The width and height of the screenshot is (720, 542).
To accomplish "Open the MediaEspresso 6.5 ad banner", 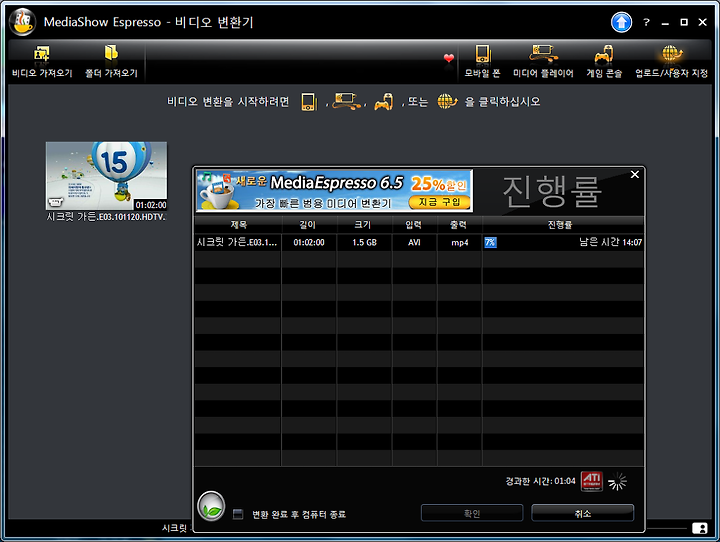I will tap(334, 191).
